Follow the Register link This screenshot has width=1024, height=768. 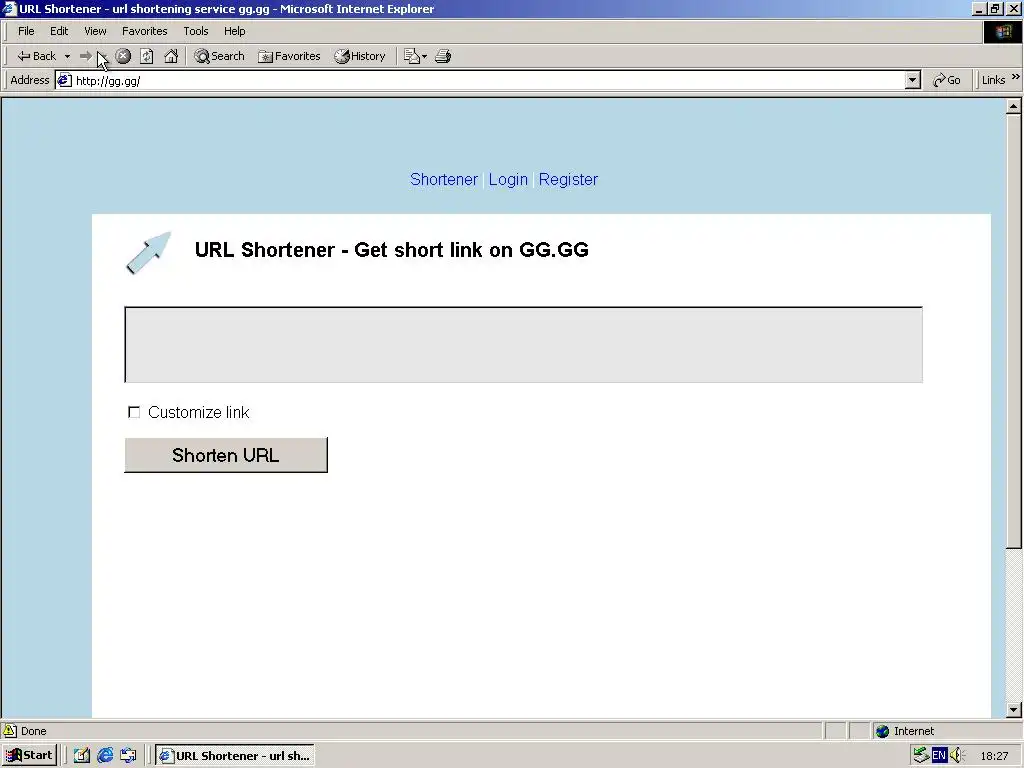(568, 180)
